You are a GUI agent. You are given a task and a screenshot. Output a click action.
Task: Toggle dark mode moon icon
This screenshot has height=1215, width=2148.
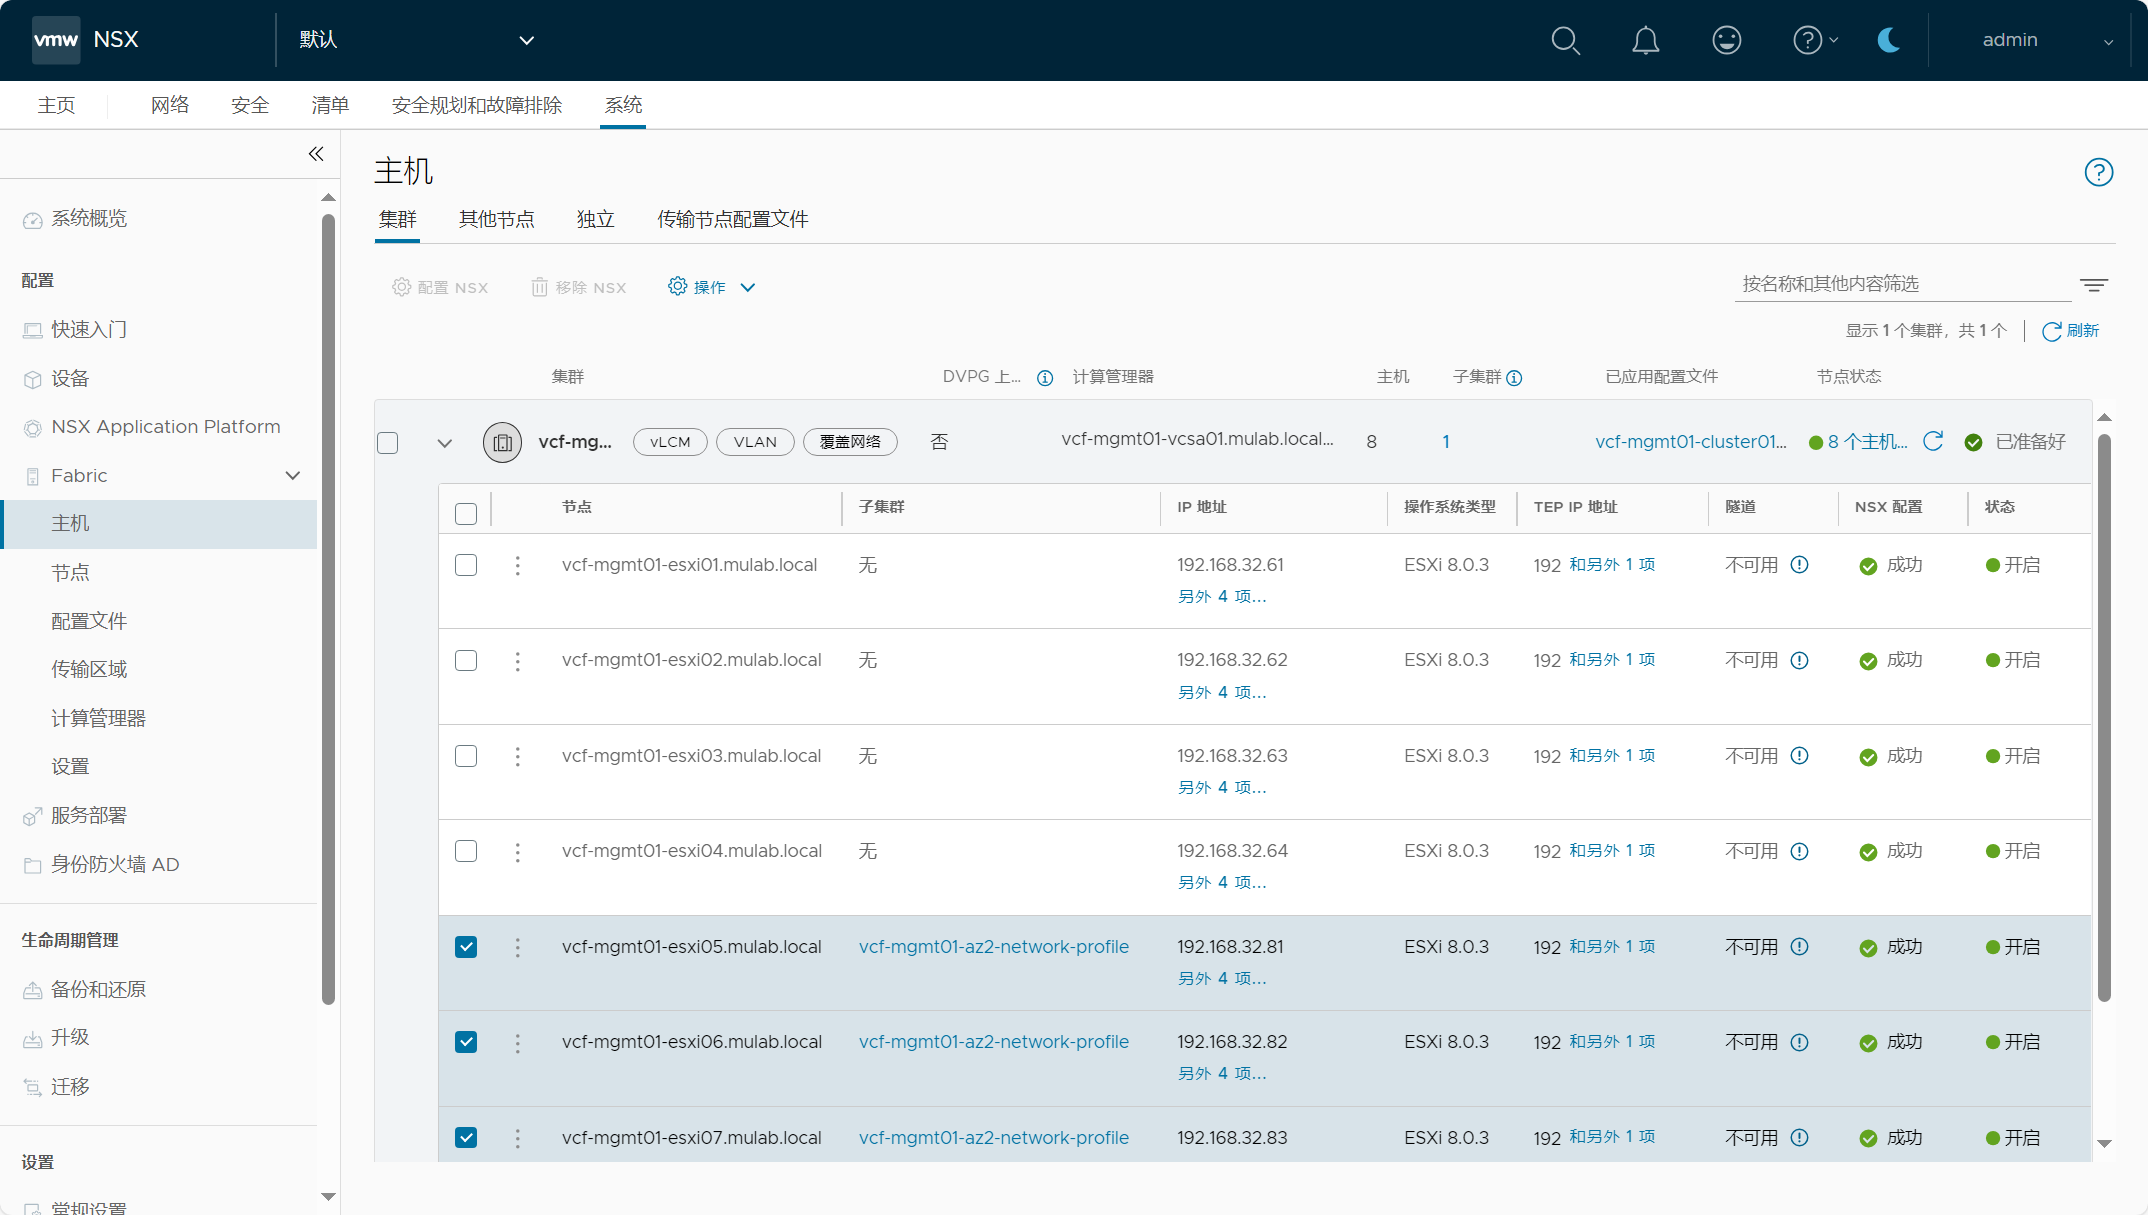[1888, 40]
